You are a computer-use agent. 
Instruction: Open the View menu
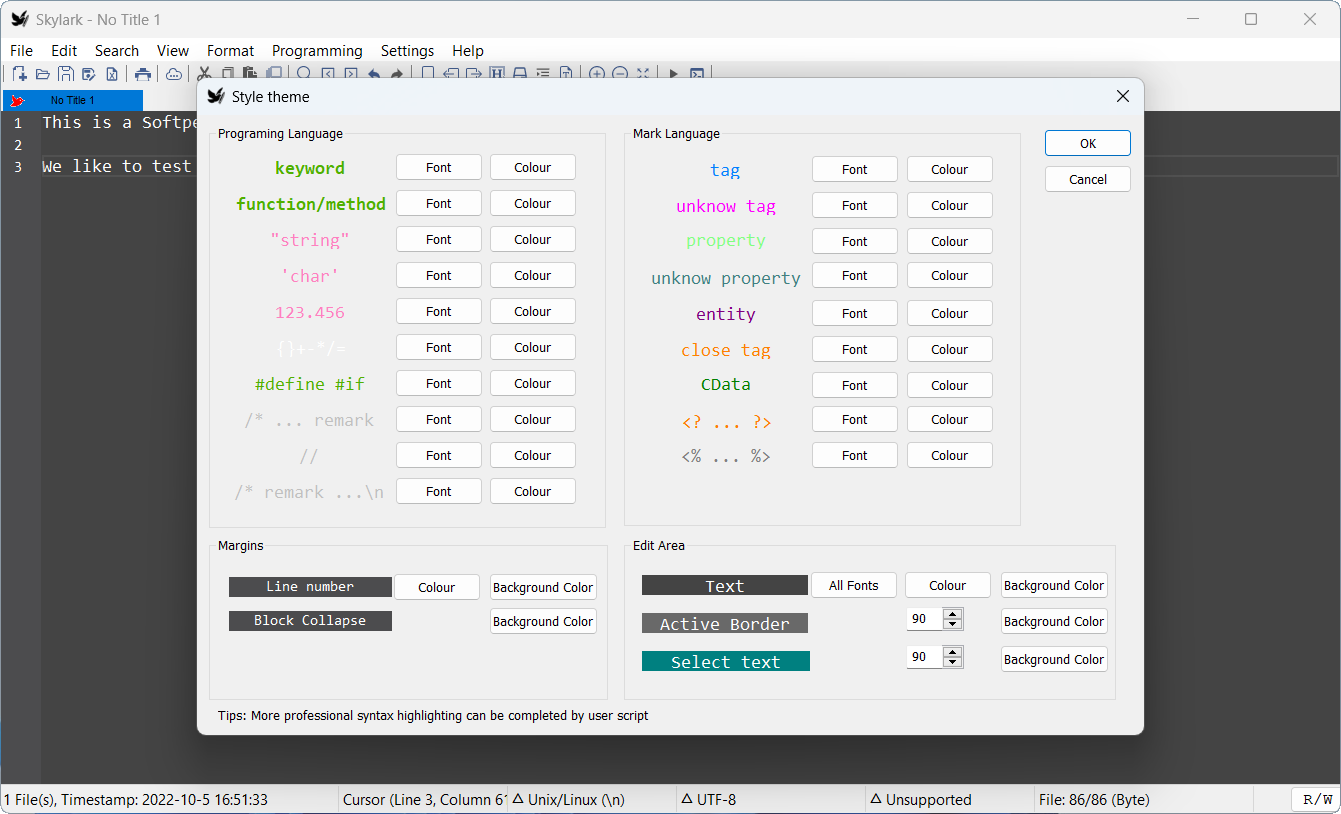pos(173,51)
